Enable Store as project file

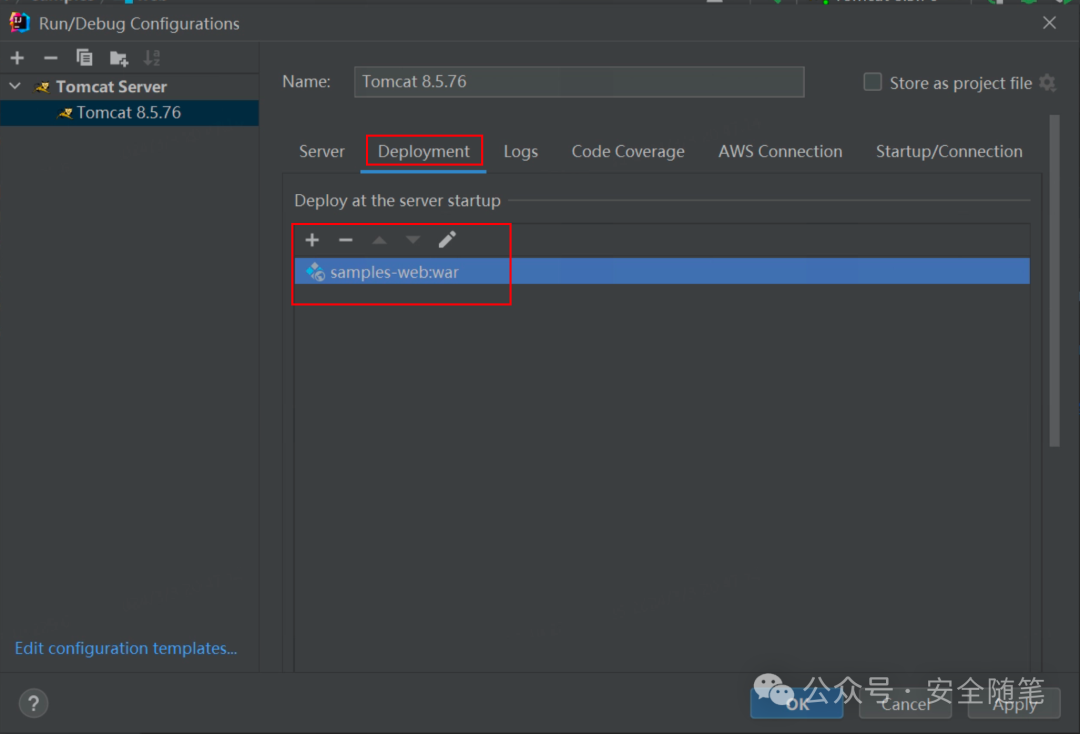point(872,82)
